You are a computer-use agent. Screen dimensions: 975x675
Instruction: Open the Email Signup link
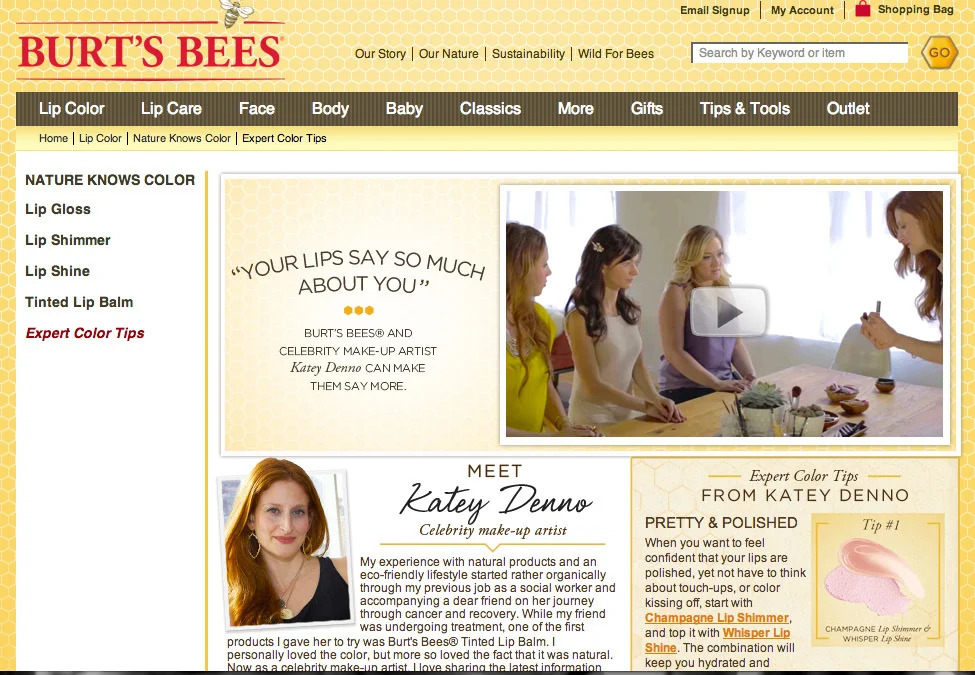point(714,10)
